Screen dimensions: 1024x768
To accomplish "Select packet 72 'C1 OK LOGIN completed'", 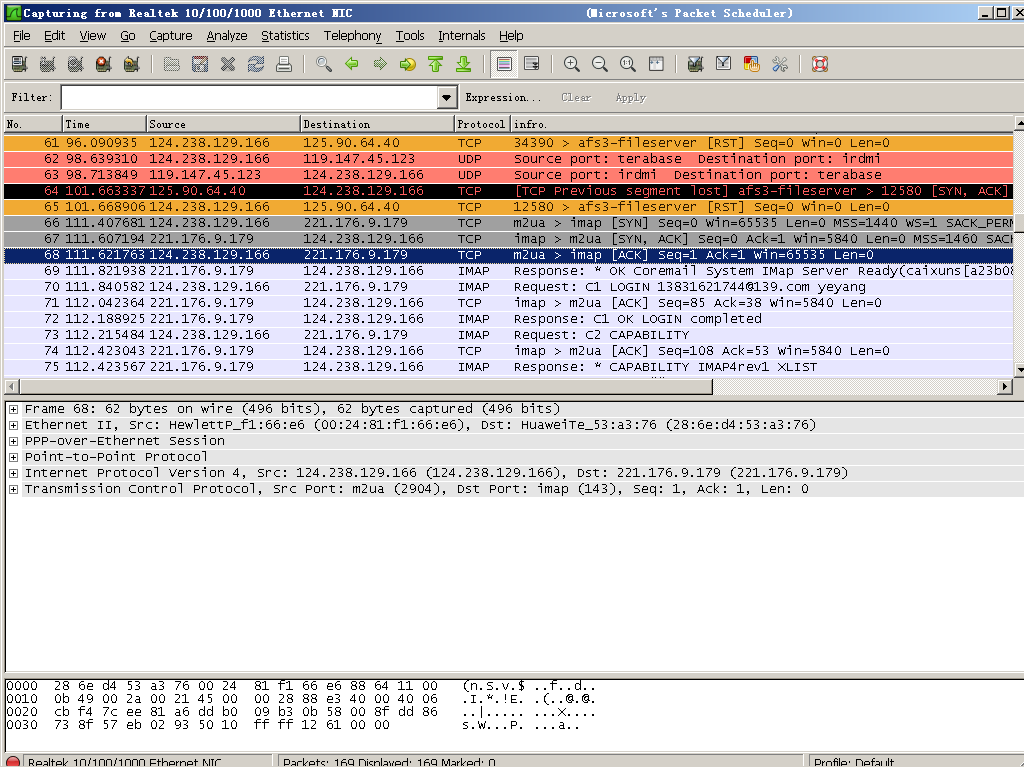I will pyautogui.click(x=509, y=319).
